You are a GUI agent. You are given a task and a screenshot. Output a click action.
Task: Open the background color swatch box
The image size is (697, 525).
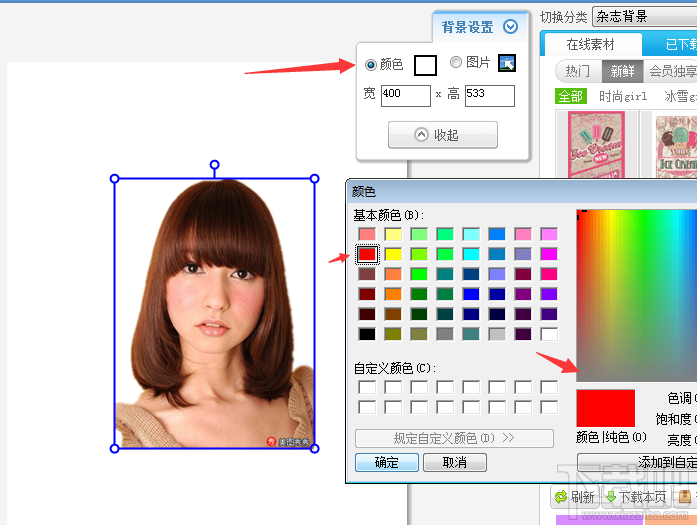coord(425,65)
